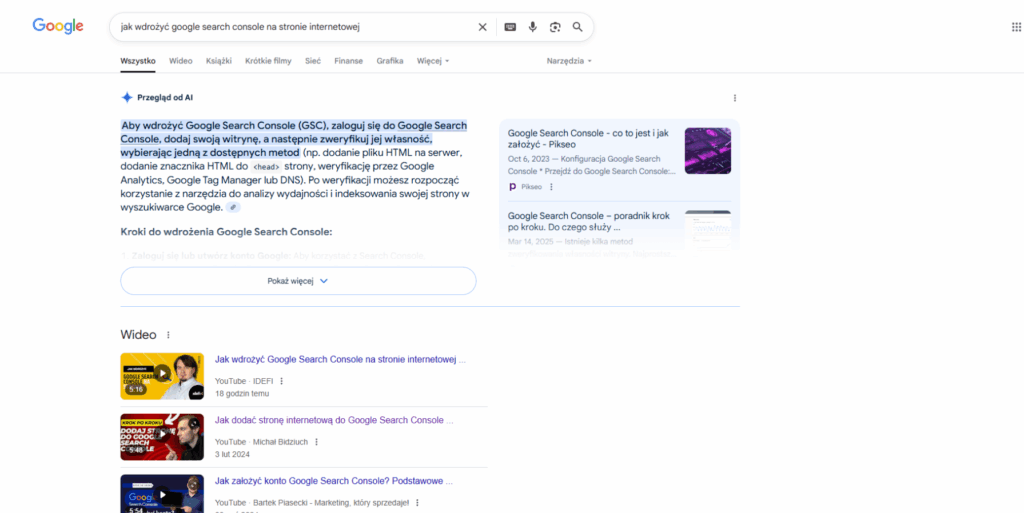Play the Bartek Piasecki video thumbnail

click(x=162, y=493)
